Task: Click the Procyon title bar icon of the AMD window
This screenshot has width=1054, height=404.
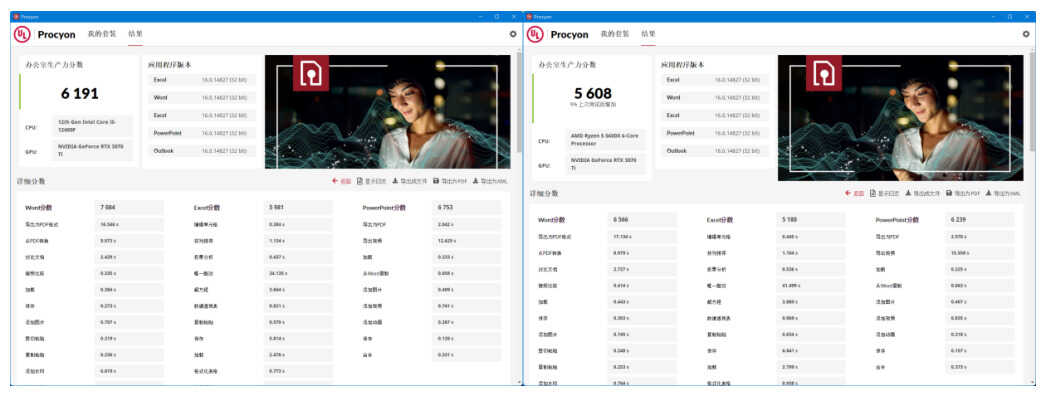Action: point(529,16)
